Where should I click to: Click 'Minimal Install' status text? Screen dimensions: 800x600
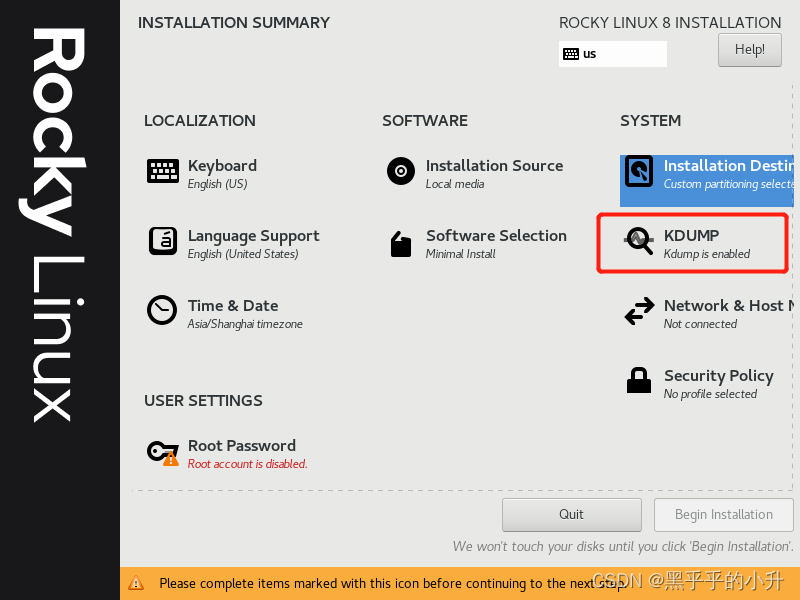(x=460, y=254)
